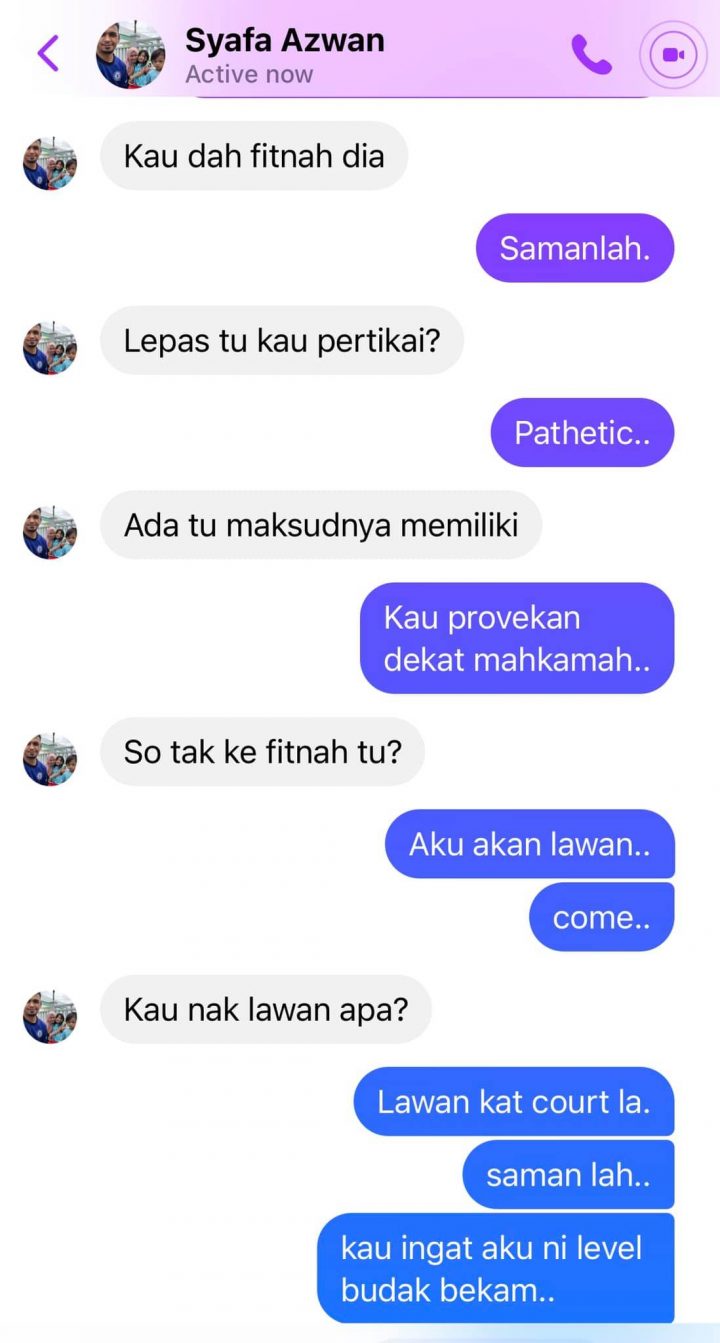Viewport: 720px width, 1343px height.
Task: Select the 'saman lah..' message bubble
Action: point(568,1174)
